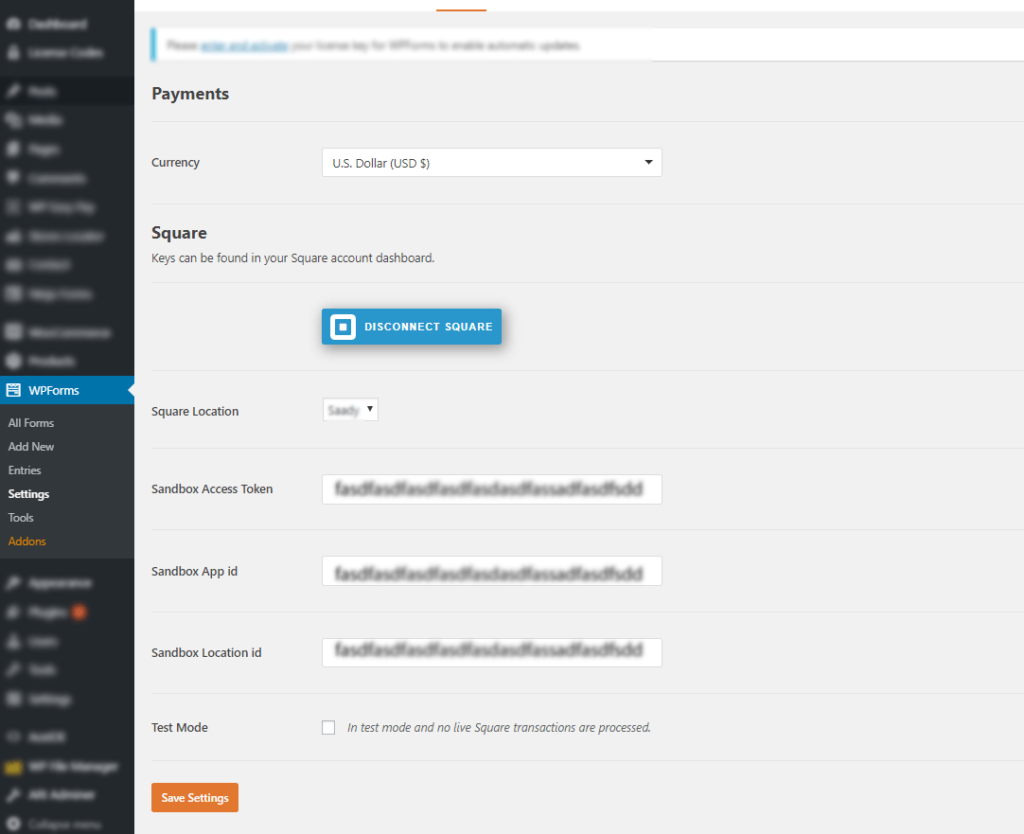Click Disconnect Square
The height and width of the screenshot is (834, 1024).
[427, 326]
